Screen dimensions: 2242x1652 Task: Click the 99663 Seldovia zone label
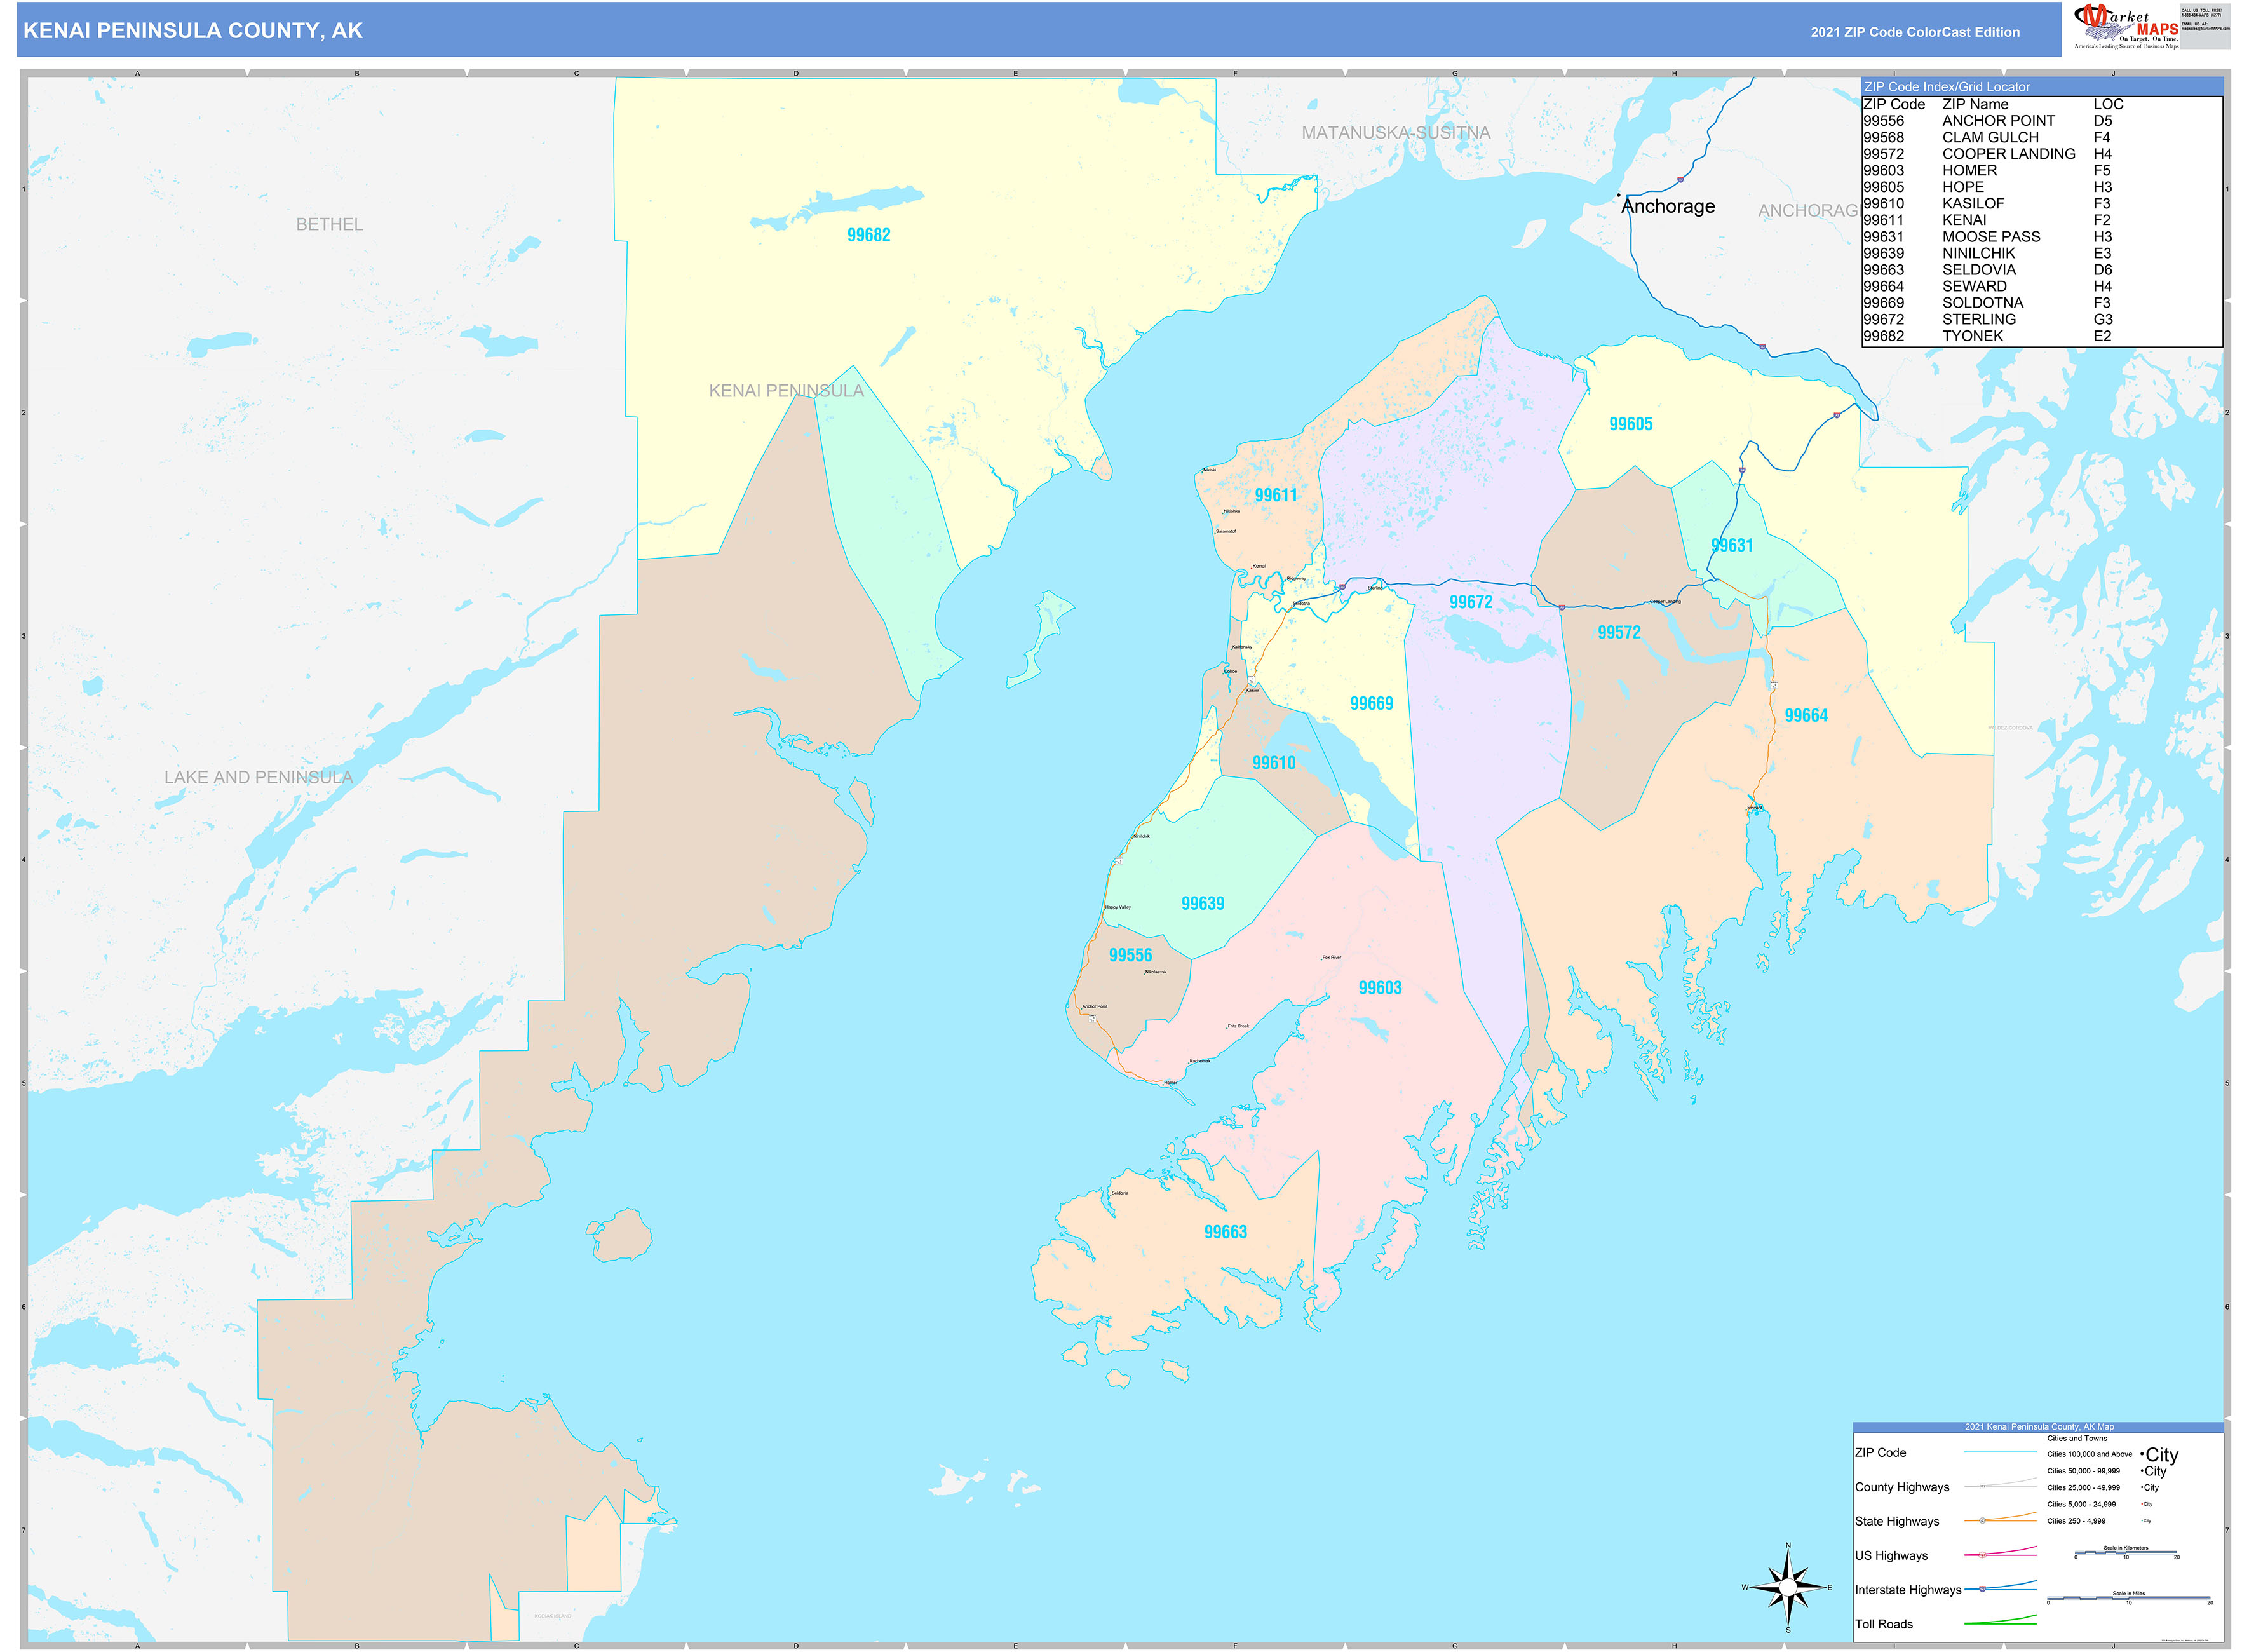(x=1225, y=1233)
